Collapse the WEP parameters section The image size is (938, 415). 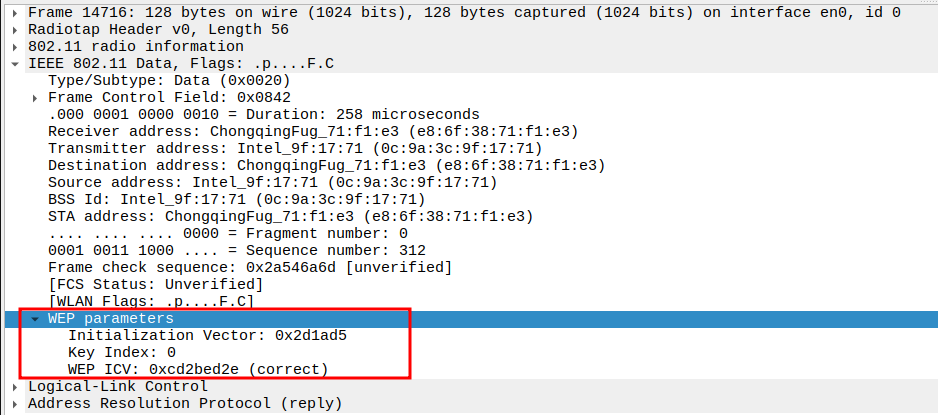(x=36, y=319)
